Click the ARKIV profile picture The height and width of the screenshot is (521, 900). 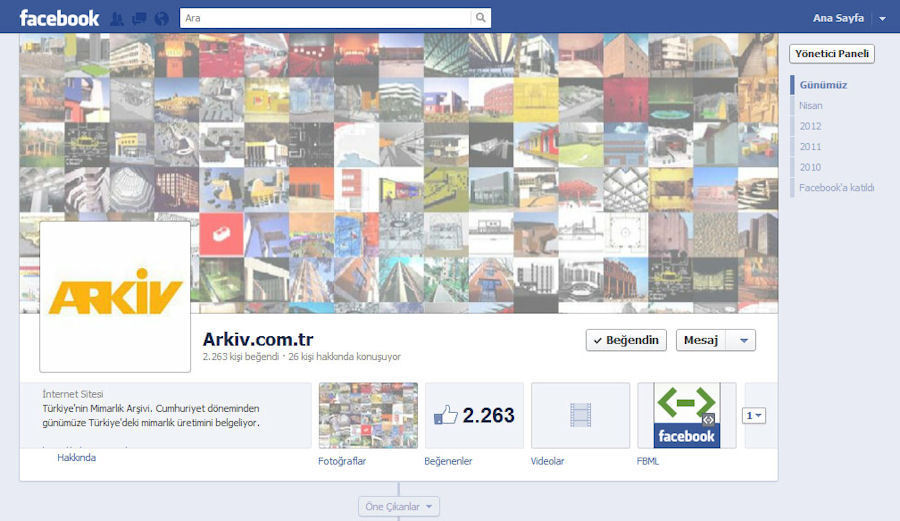click(115, 297)
